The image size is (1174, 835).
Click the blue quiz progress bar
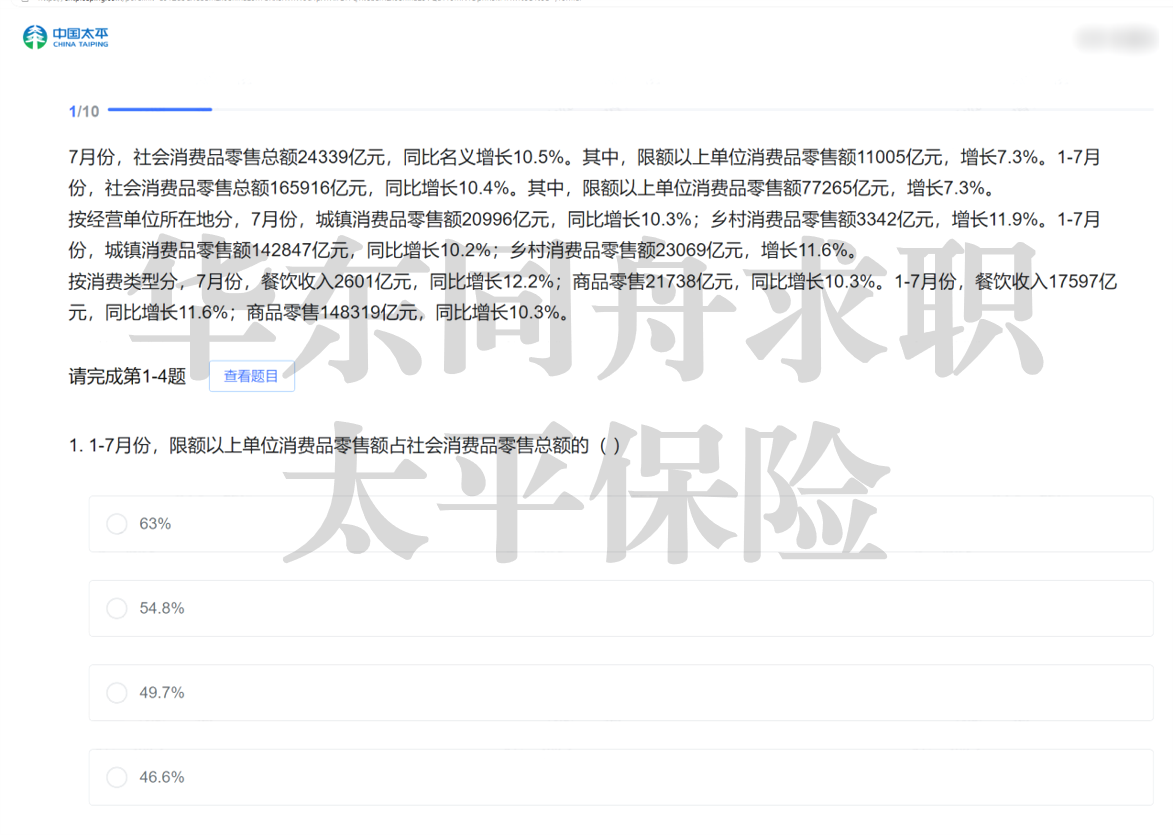click(160, 109)
